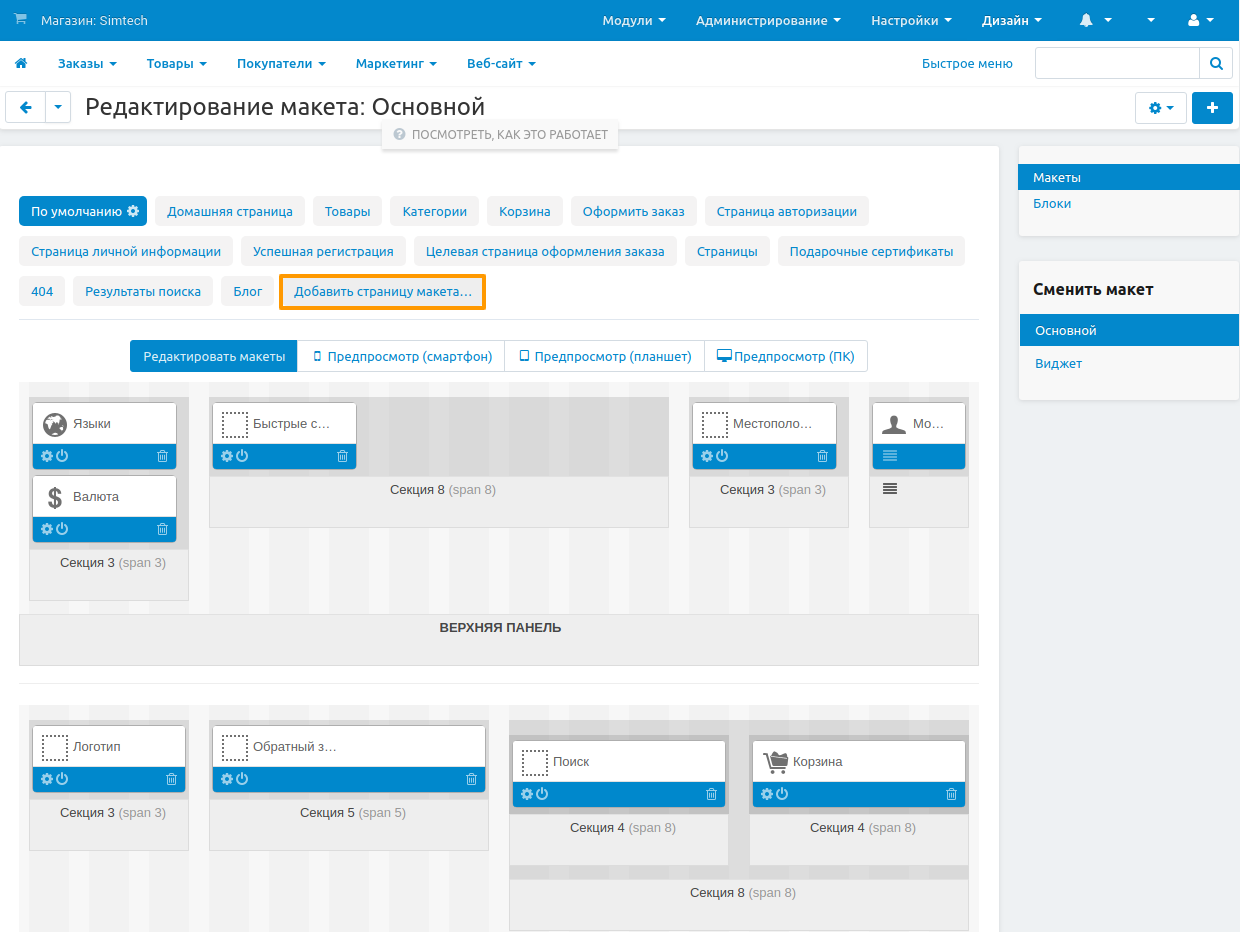Disable the Логотип block with power icon
The width and height of the screenshot is (1240, 932).
coord(62,779)
